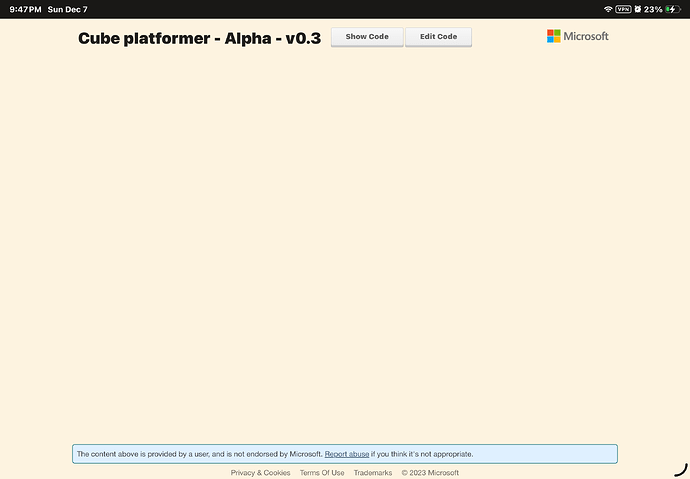Open the Trademarks footer link
Image resolution: width=690 pixels, height=479 pixels.
pos(373,473)
